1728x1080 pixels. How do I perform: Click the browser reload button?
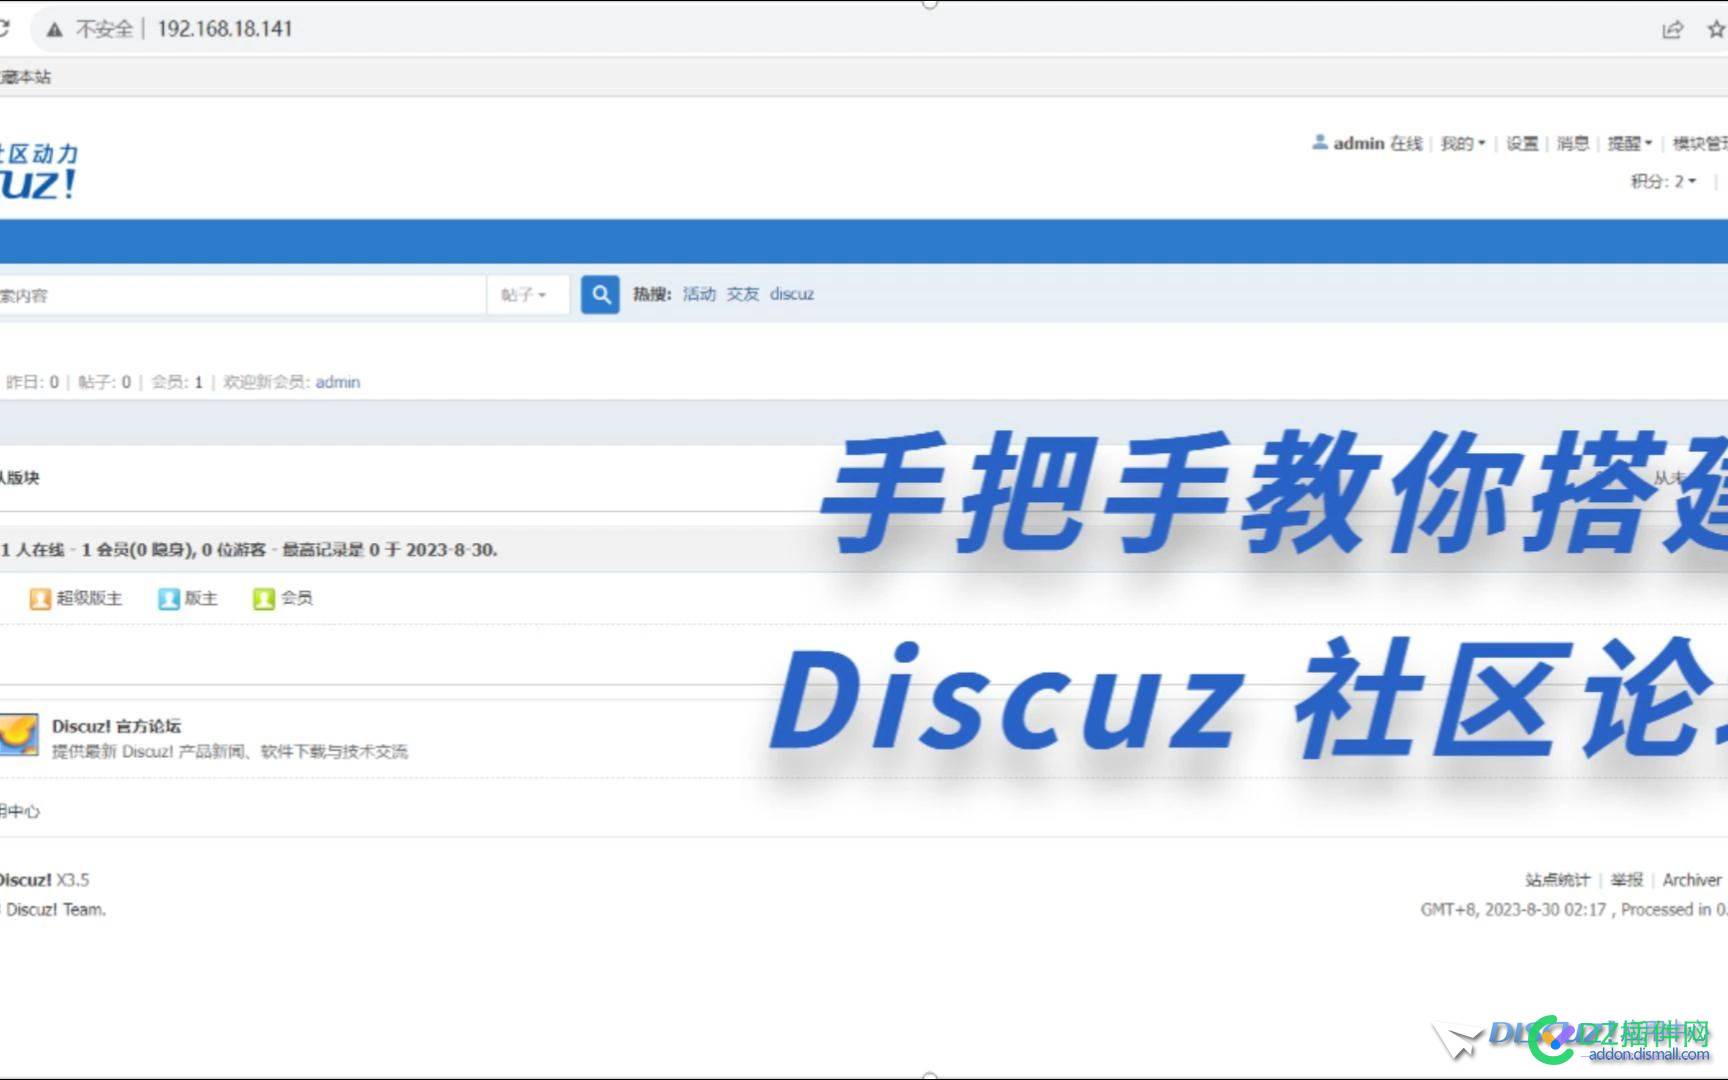point(4,28)
